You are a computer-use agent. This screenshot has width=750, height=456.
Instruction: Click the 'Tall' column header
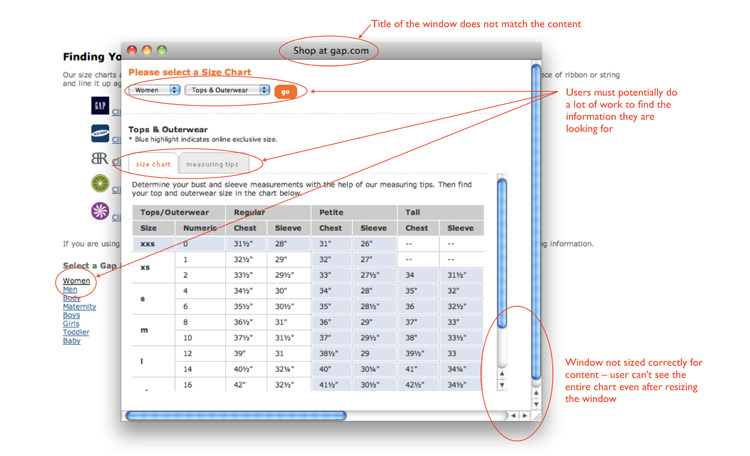coord(441,212)
